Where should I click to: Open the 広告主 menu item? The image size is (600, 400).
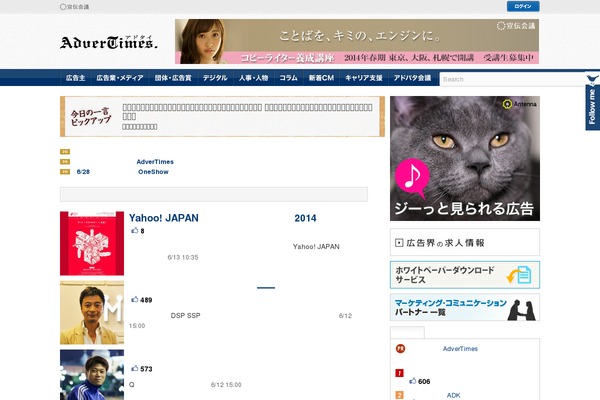(x=75, y=78)
